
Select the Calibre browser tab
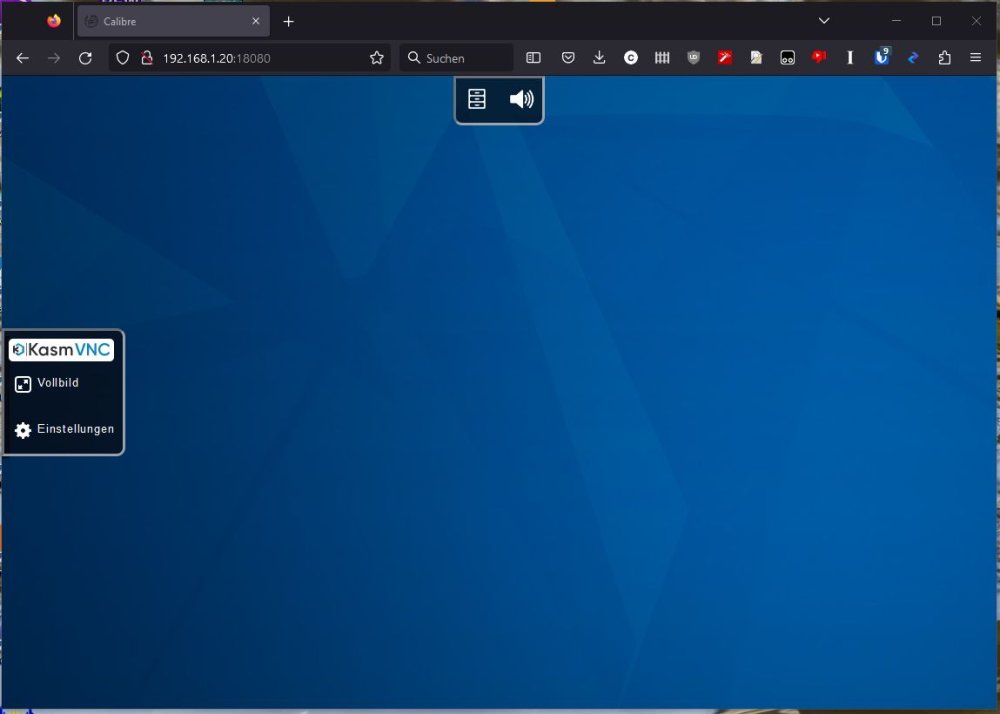pos(173,21)
